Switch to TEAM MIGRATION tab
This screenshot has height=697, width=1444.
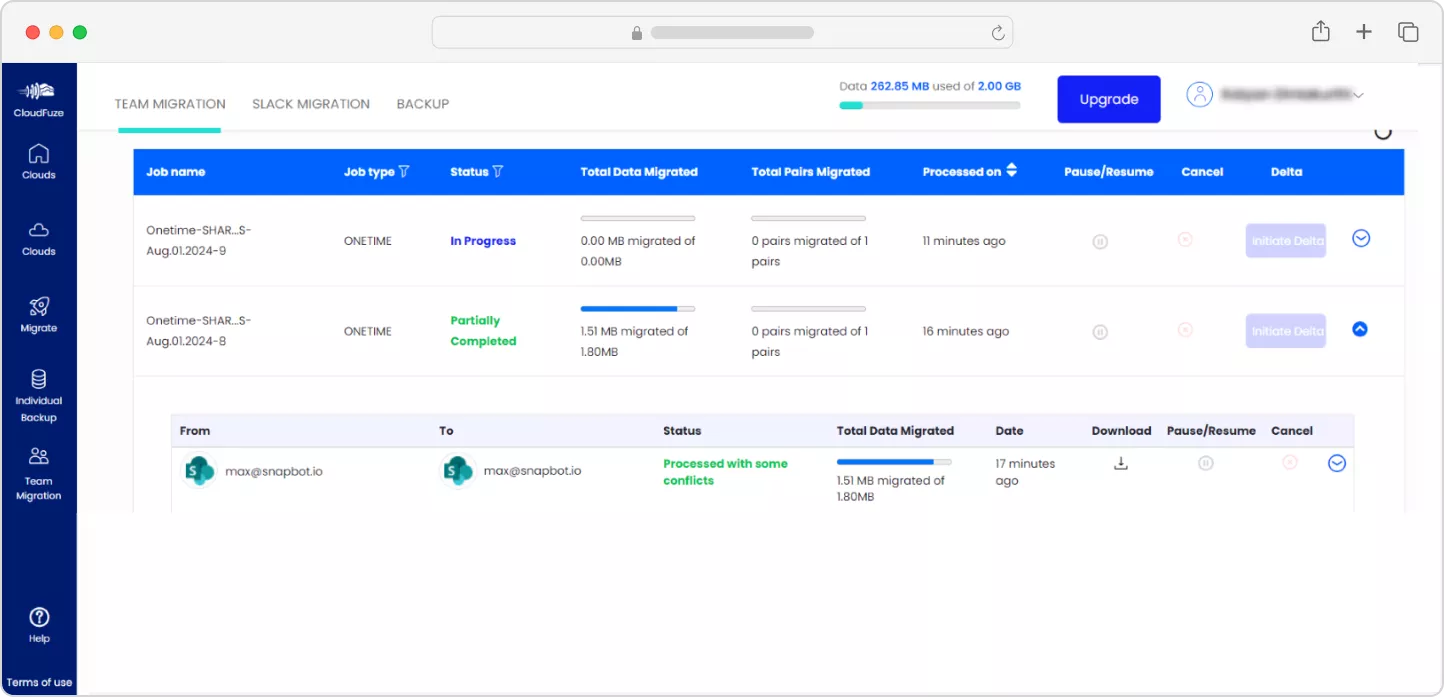(170, 104)
